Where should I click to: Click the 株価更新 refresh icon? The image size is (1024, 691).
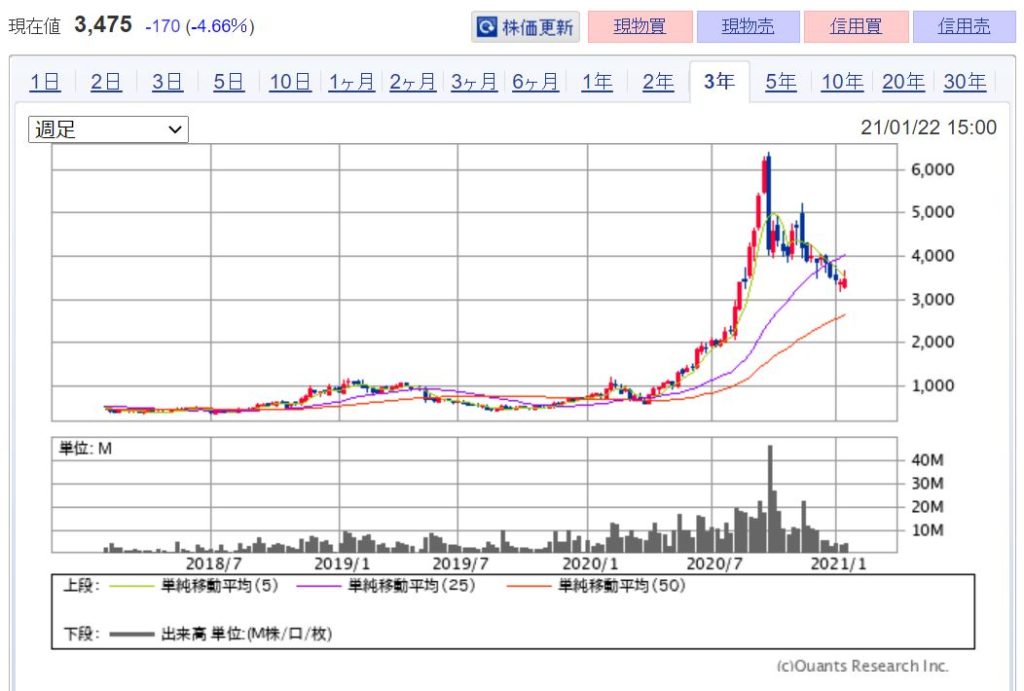[x=487, y=27]
